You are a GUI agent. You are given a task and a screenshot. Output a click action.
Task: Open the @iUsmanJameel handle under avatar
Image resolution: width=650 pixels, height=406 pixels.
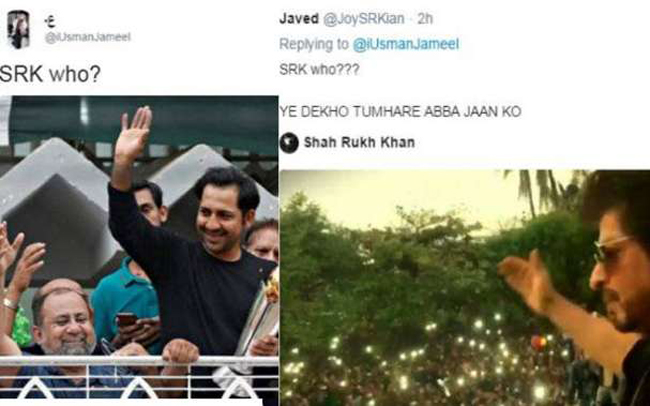click(x=88, y=37)
